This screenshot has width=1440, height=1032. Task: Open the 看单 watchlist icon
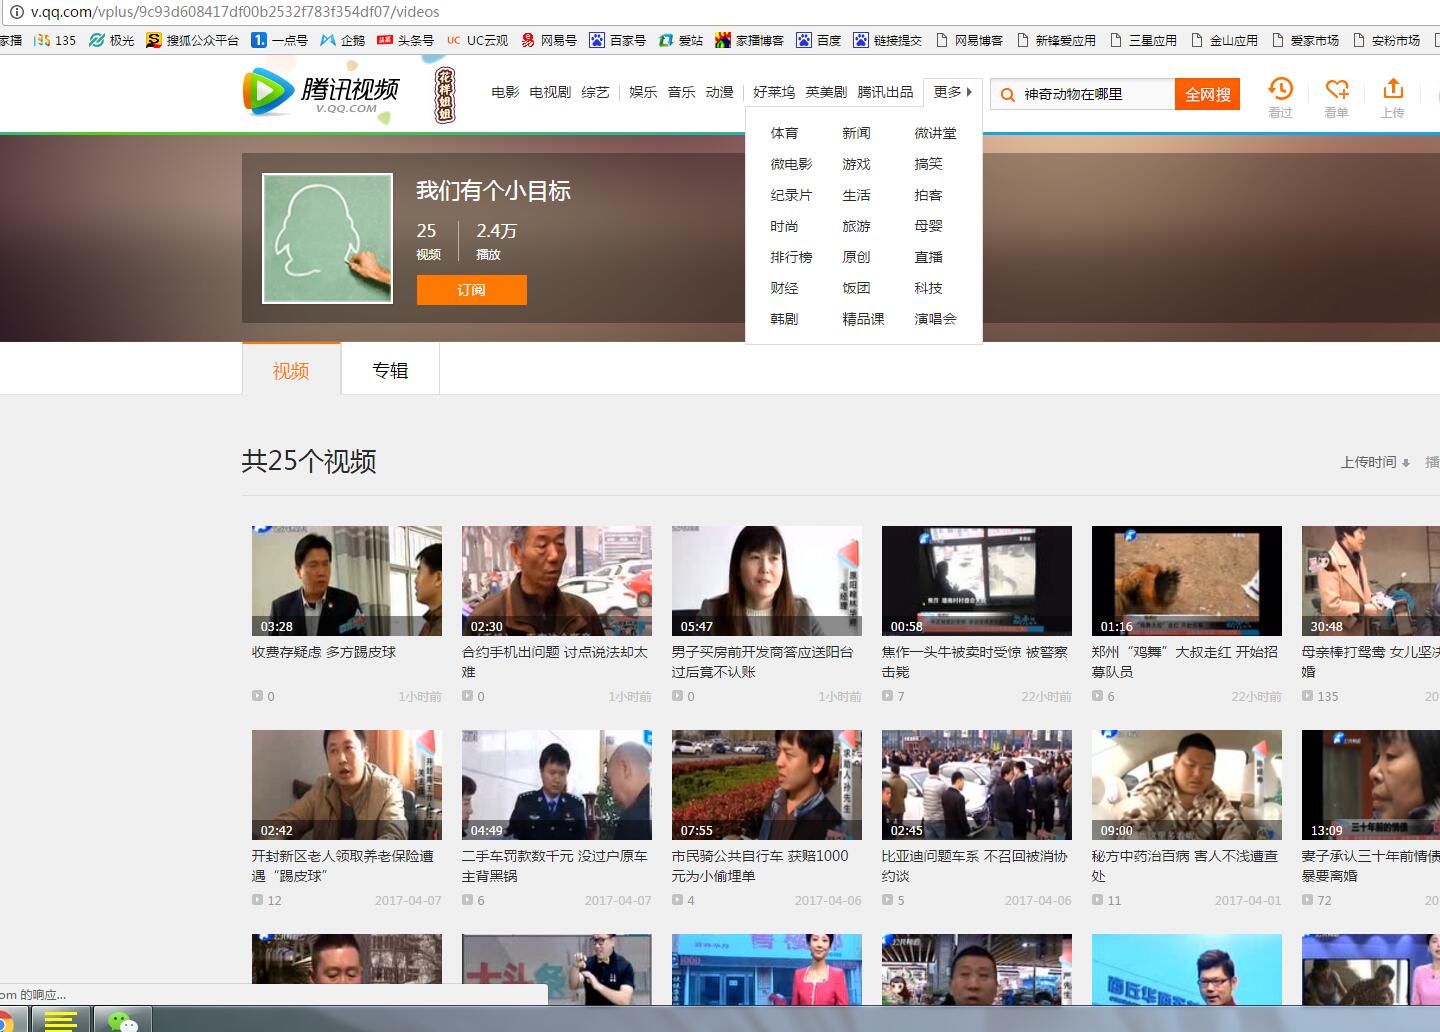(1337, 97)
